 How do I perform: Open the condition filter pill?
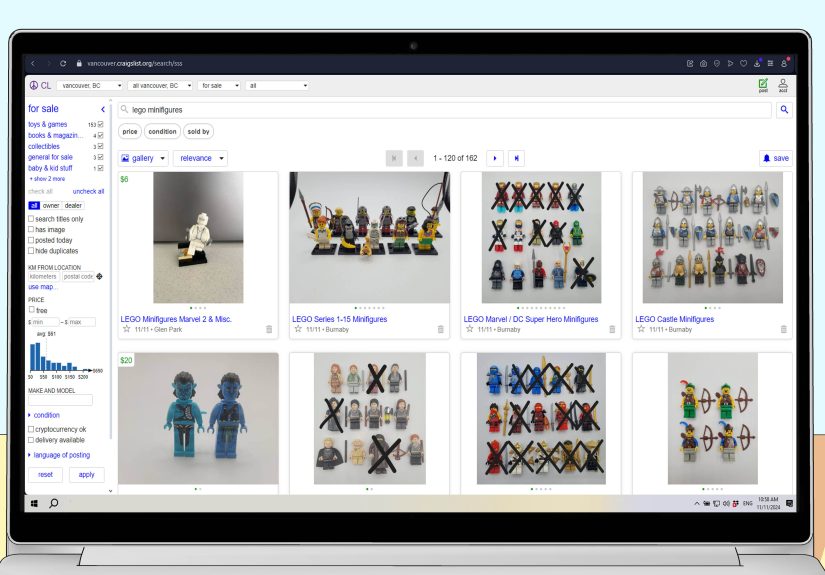[x=162, y=132]
